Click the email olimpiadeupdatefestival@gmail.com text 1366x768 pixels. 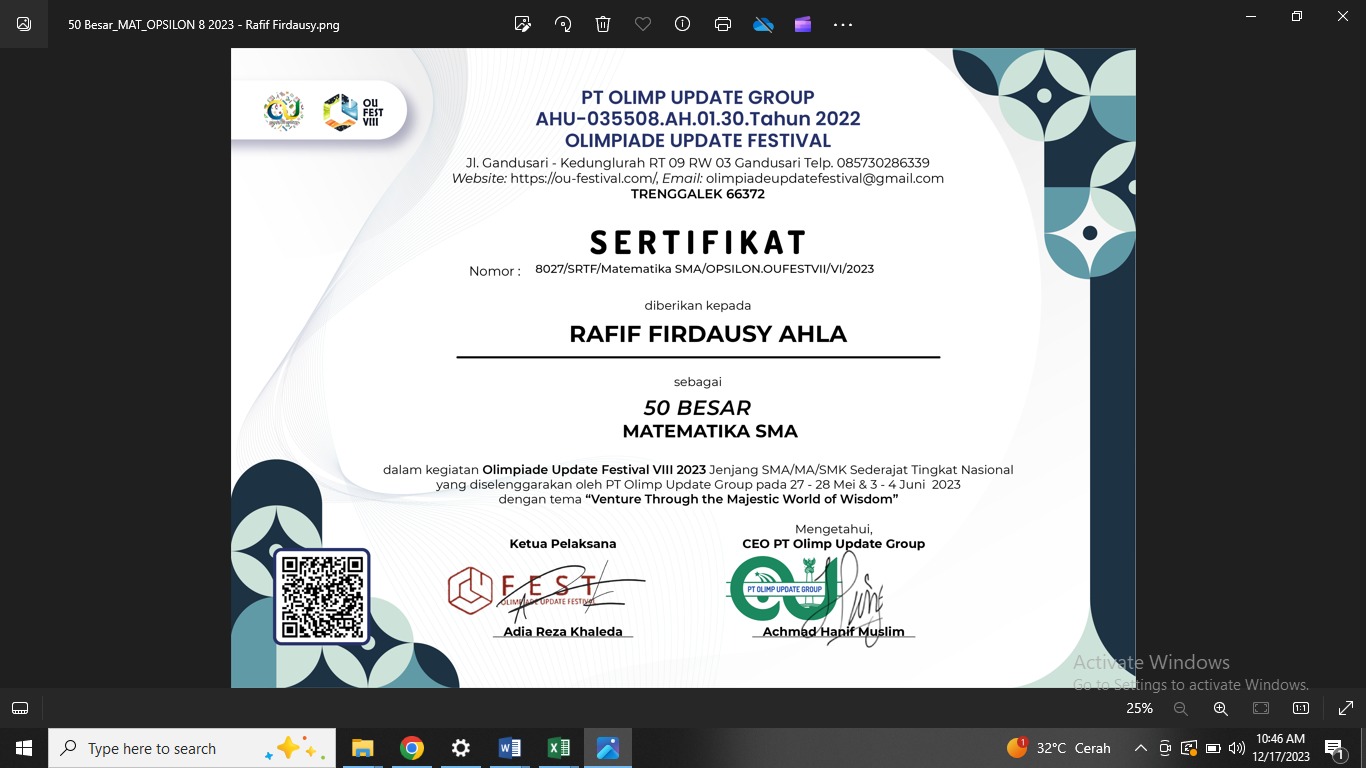coord(825,178)
